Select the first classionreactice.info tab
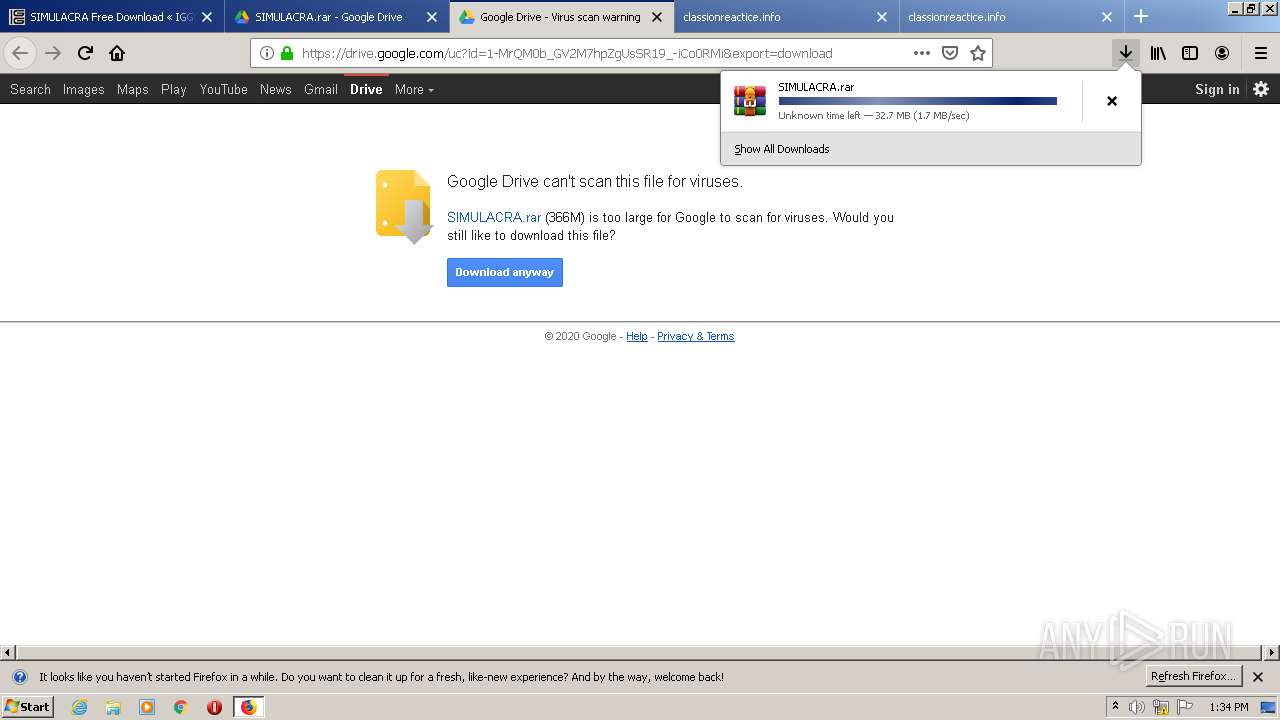The image size is (1280, 720). coord(786,17)
